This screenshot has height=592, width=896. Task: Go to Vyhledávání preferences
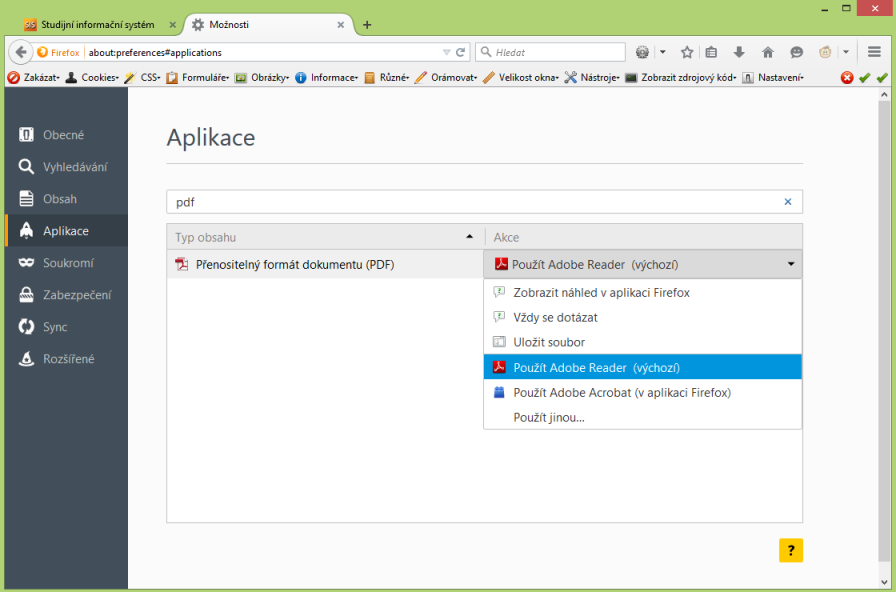pyautogui.click(x=74, y=167)
